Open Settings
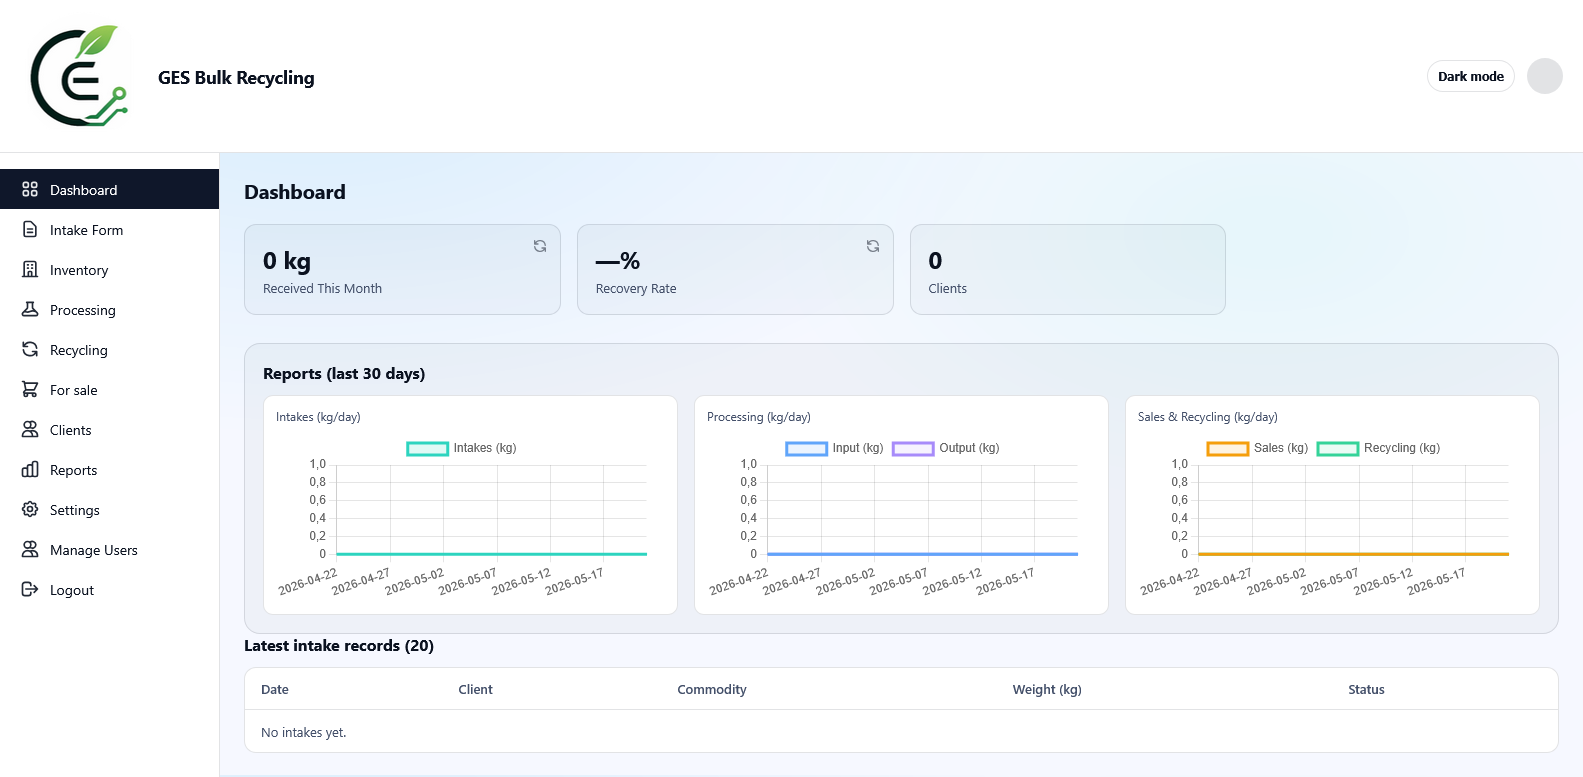The image size is (1583, 777). [x=110, y=509]
